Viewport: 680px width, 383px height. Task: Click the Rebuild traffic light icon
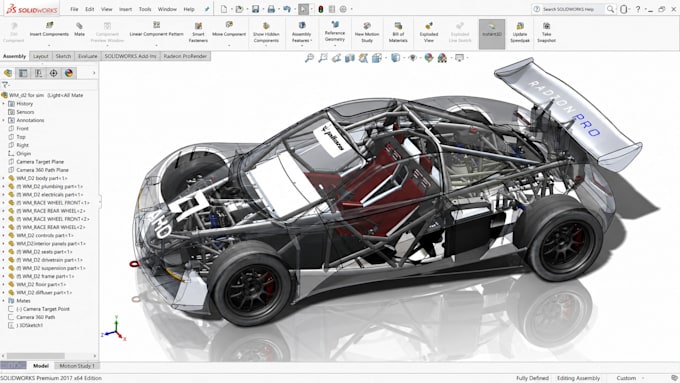(321, 9)
